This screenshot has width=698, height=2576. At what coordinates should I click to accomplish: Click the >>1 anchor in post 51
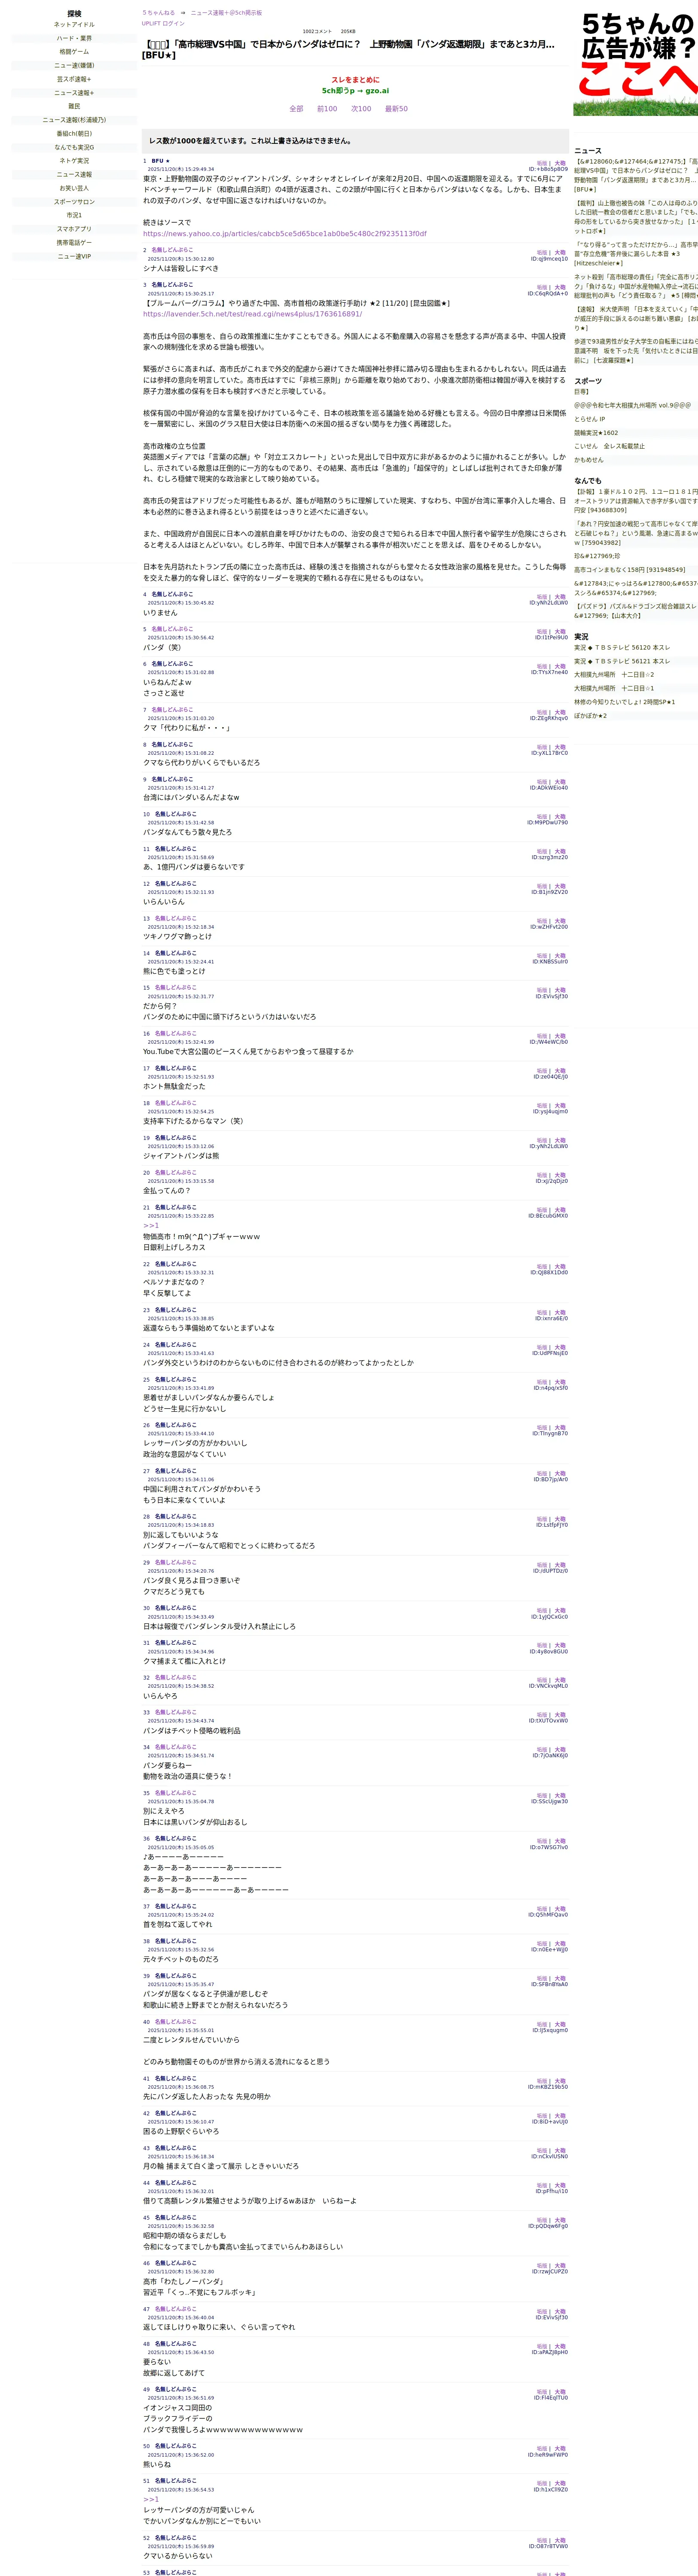[x=151, y=2499]
